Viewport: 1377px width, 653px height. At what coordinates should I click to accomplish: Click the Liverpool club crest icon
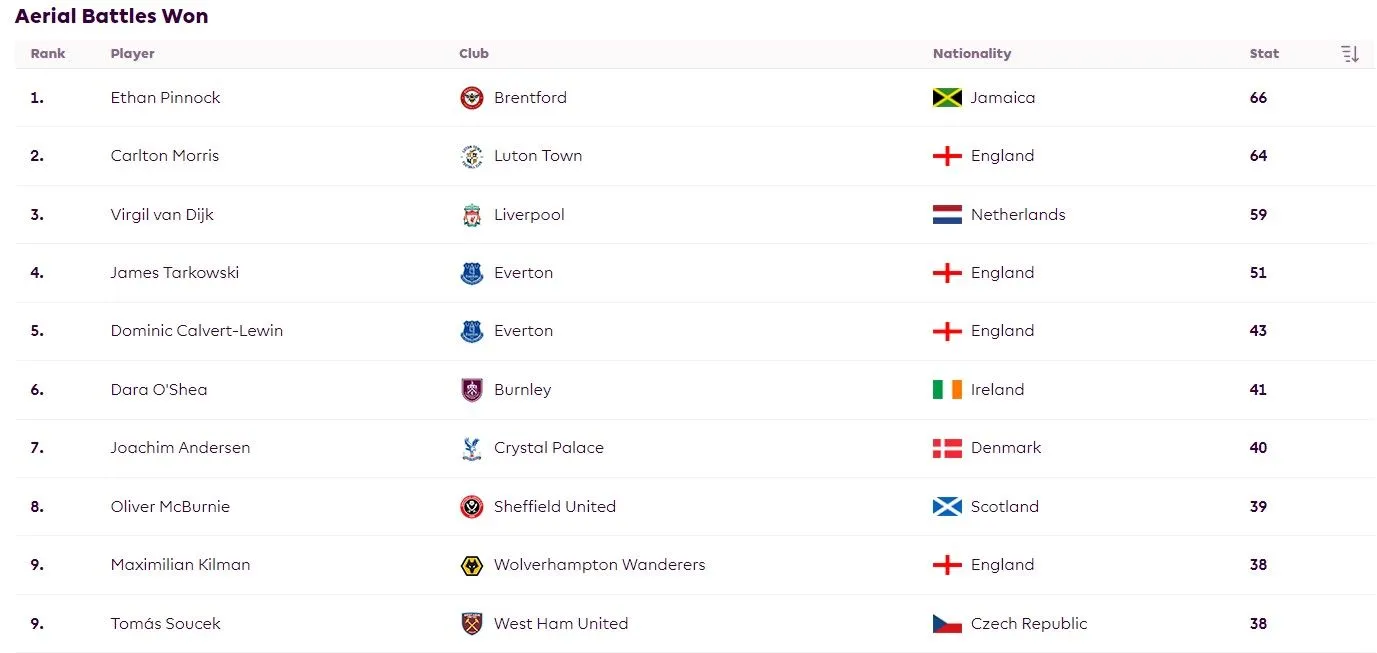coord(471,215)
